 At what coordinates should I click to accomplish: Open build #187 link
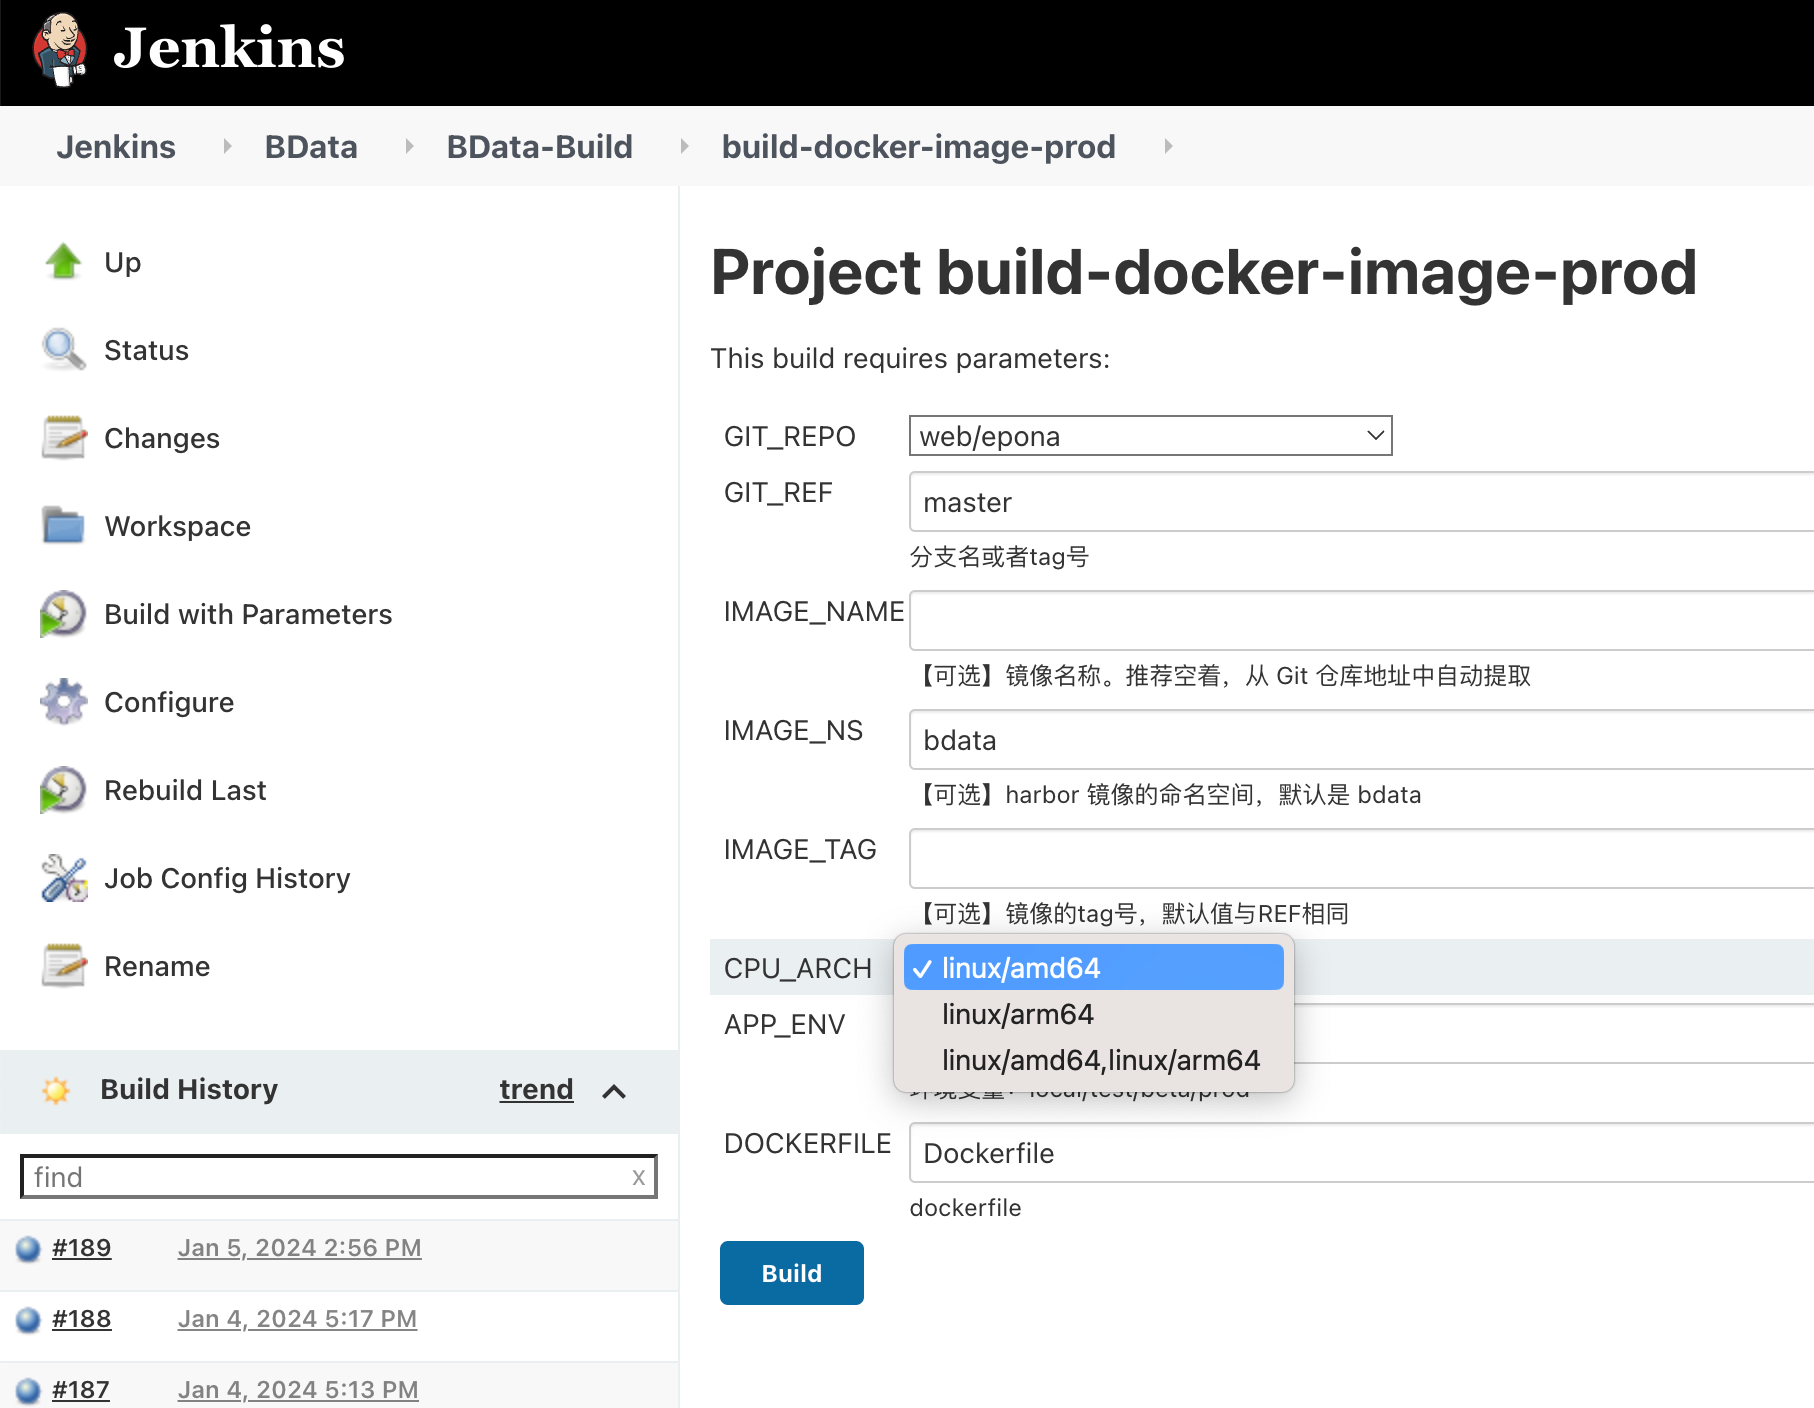[81, 1390]
